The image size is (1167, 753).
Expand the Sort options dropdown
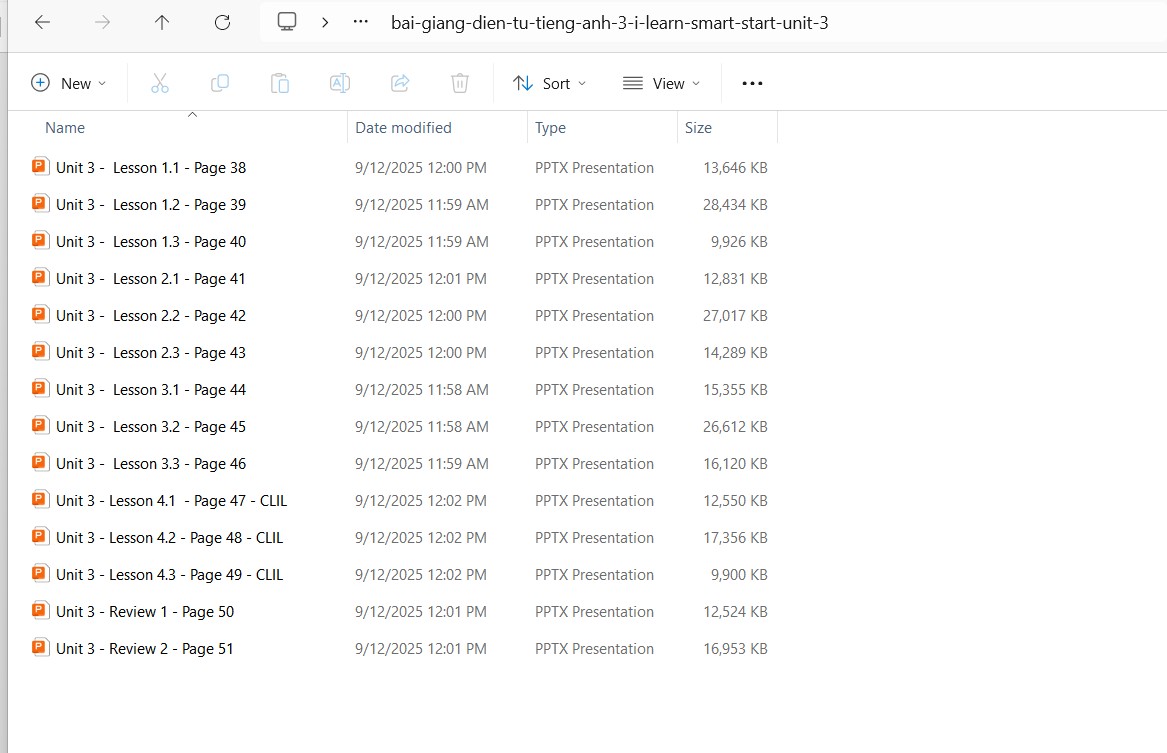tap(550, 84)
